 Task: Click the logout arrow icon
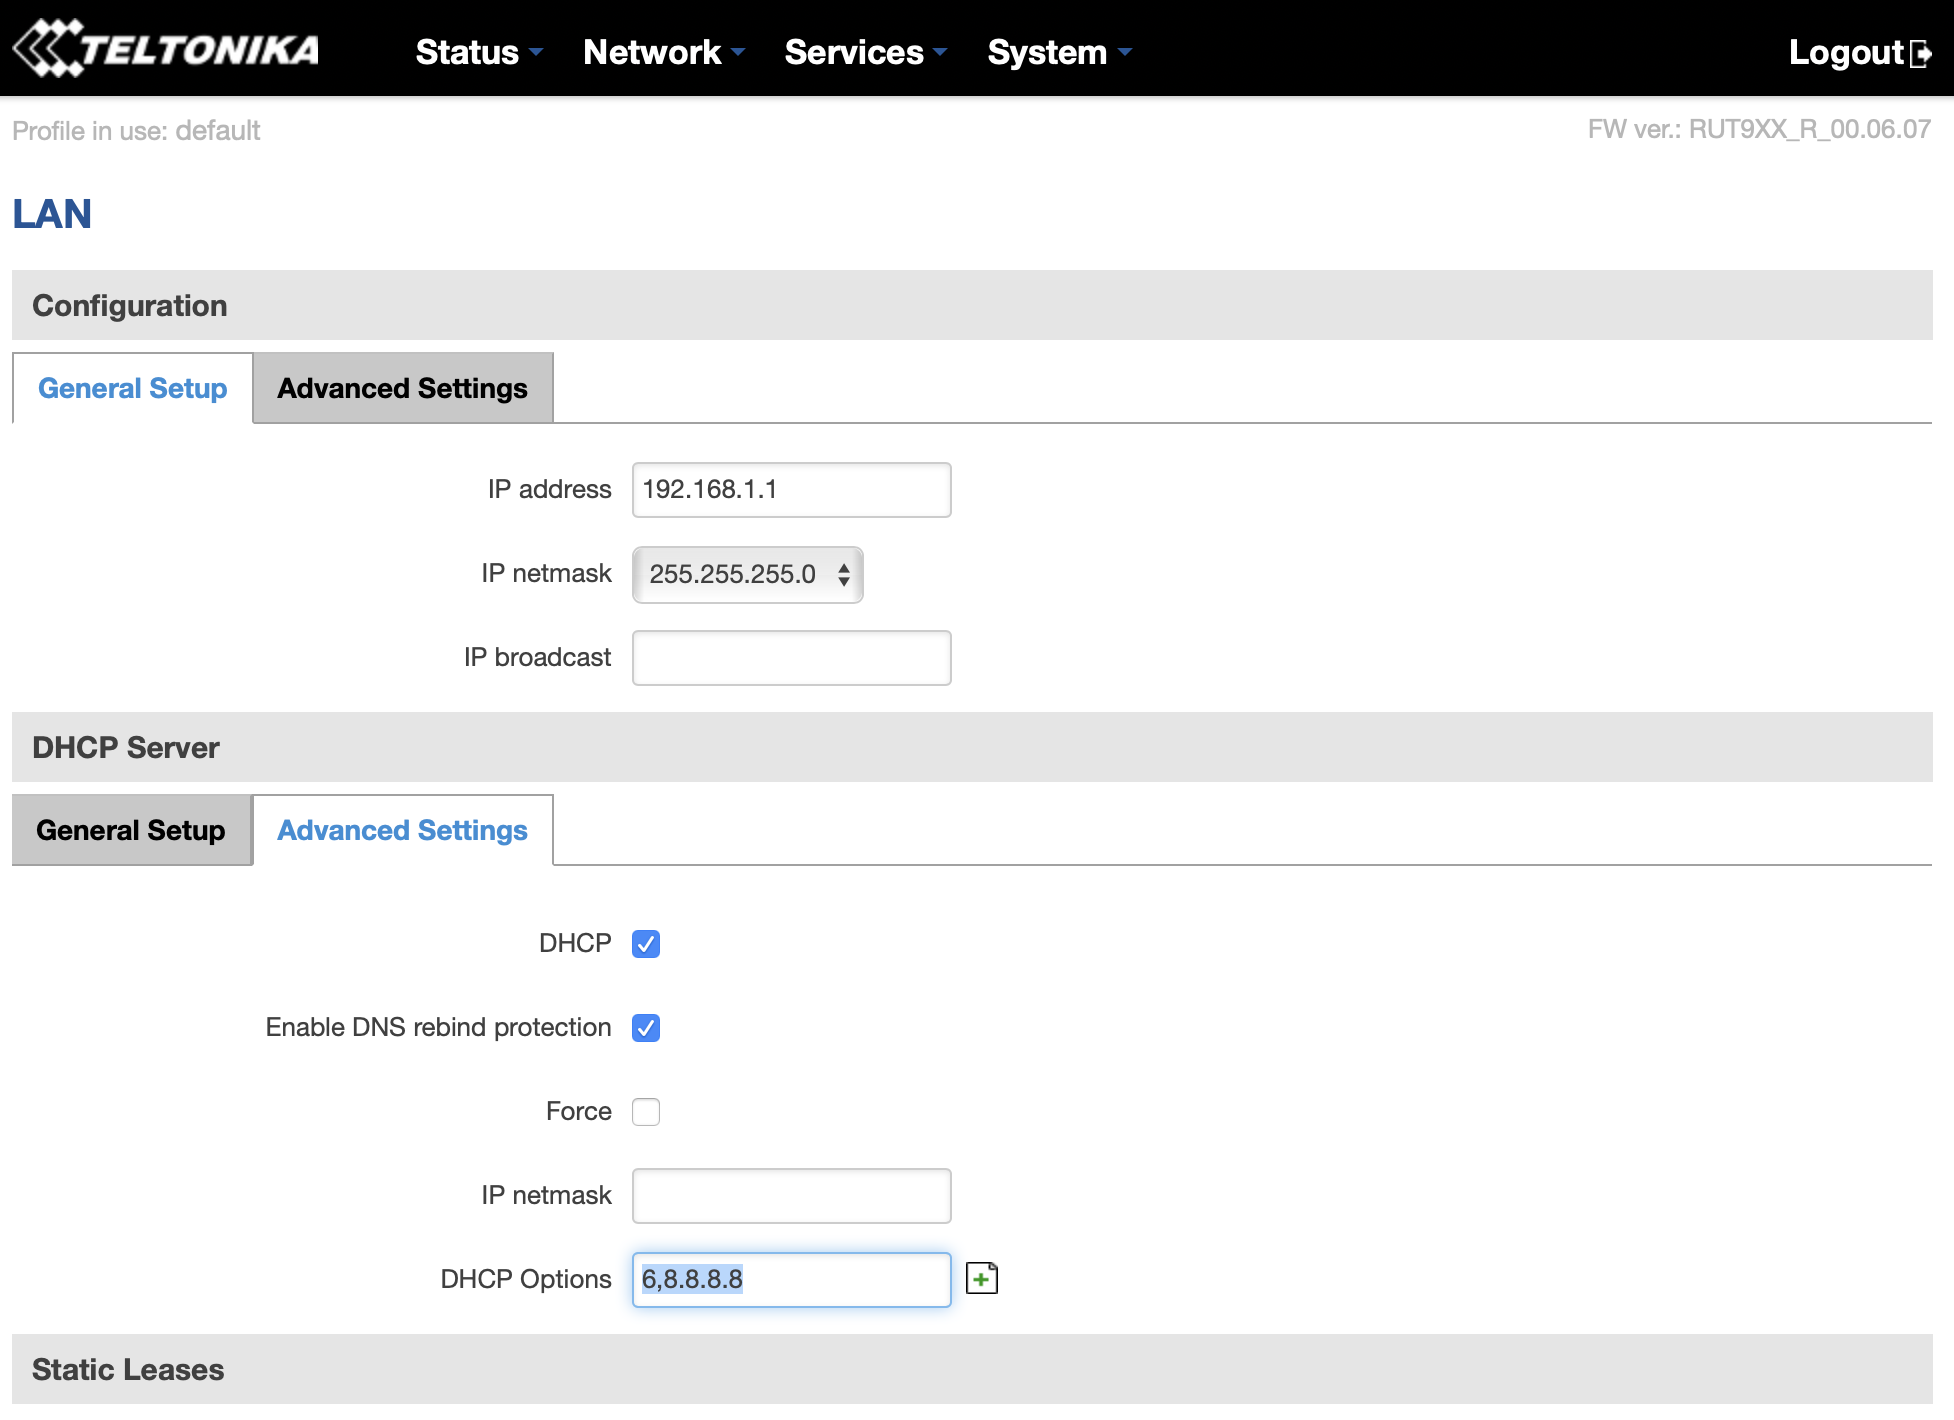click(1920, 53)
